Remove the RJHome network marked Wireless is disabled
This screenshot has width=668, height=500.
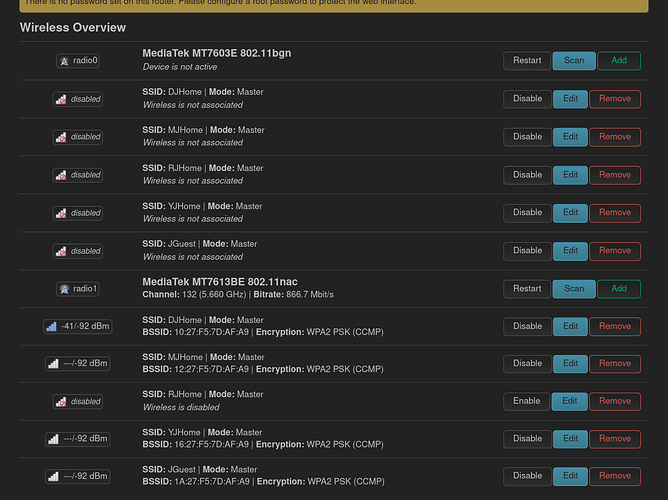(615, 401)
